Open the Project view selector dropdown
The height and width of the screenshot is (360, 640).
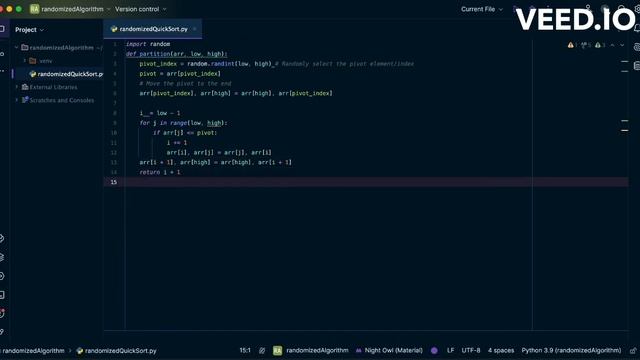click(x=29, y=30)
